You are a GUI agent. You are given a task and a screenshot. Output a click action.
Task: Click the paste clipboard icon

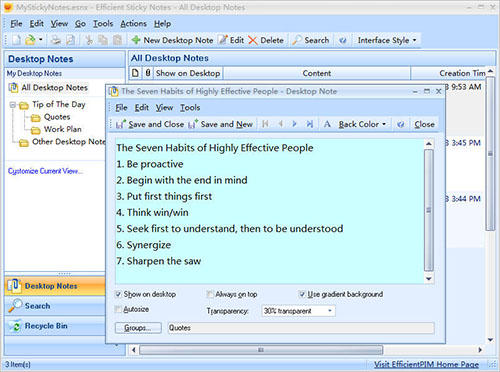[117, 40]
